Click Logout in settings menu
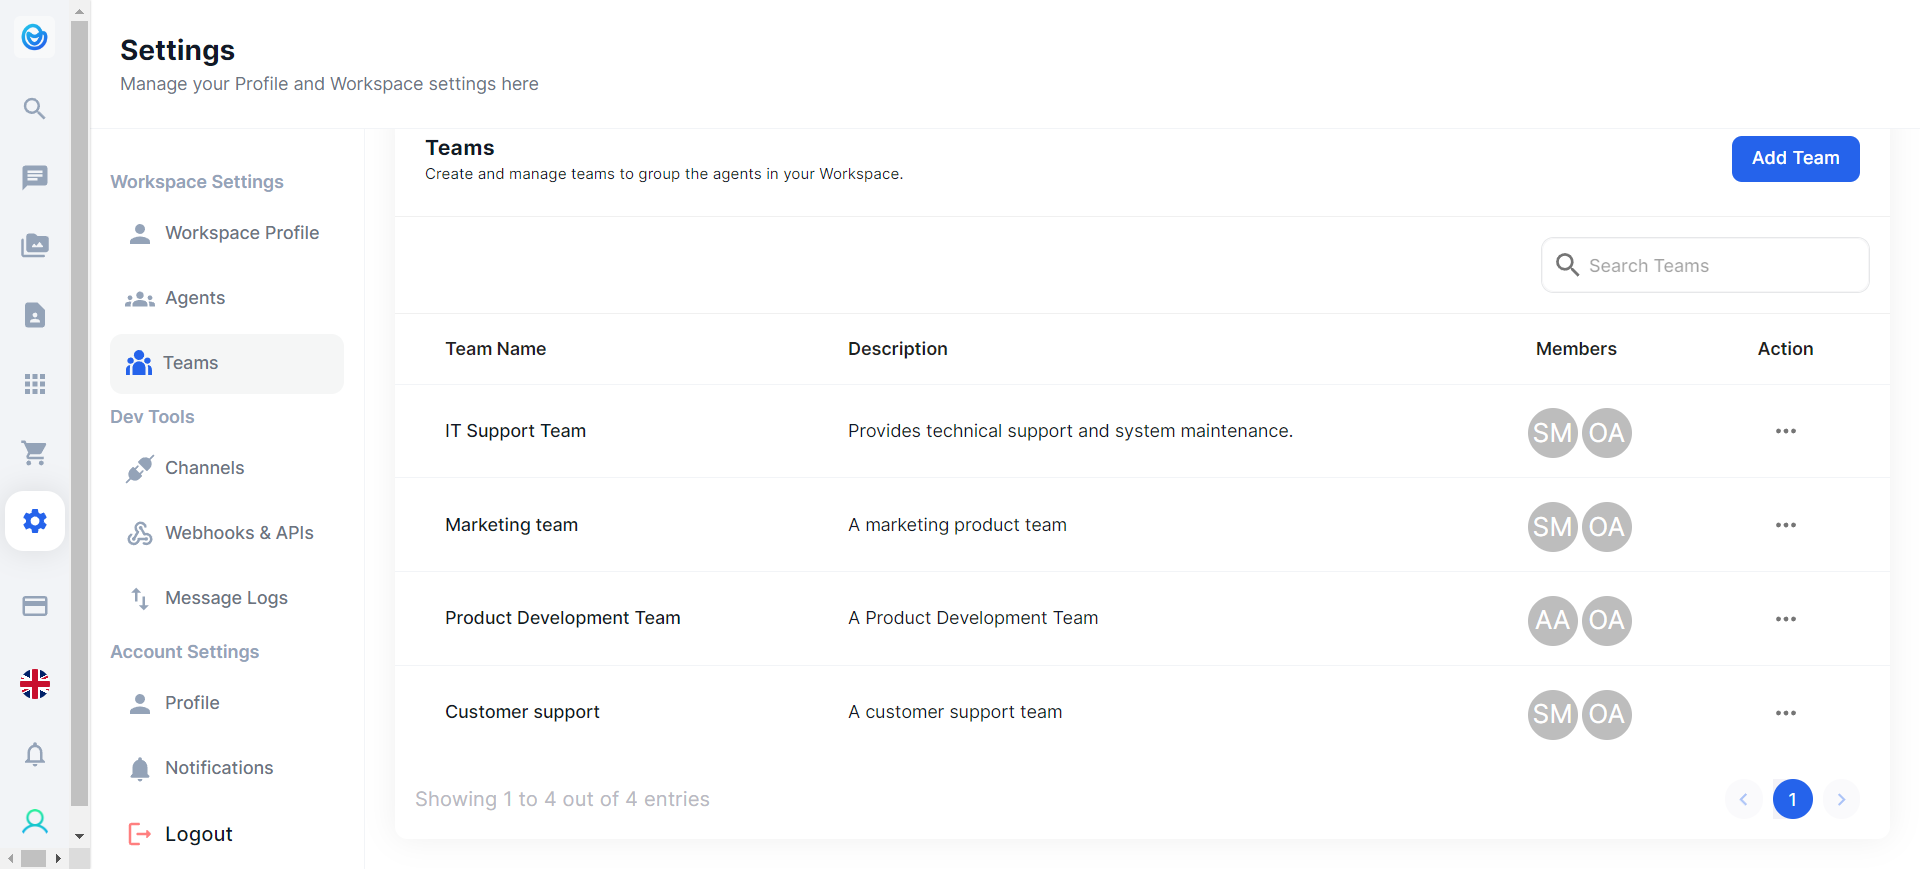Viewport: 1920px width, 869px height. [198, 834]
